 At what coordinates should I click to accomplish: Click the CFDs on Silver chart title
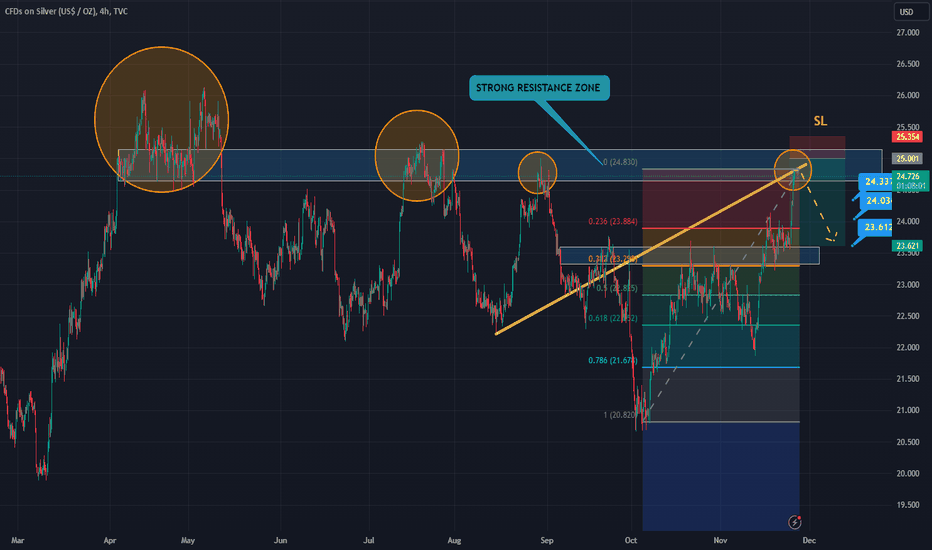tap(66, 11)
